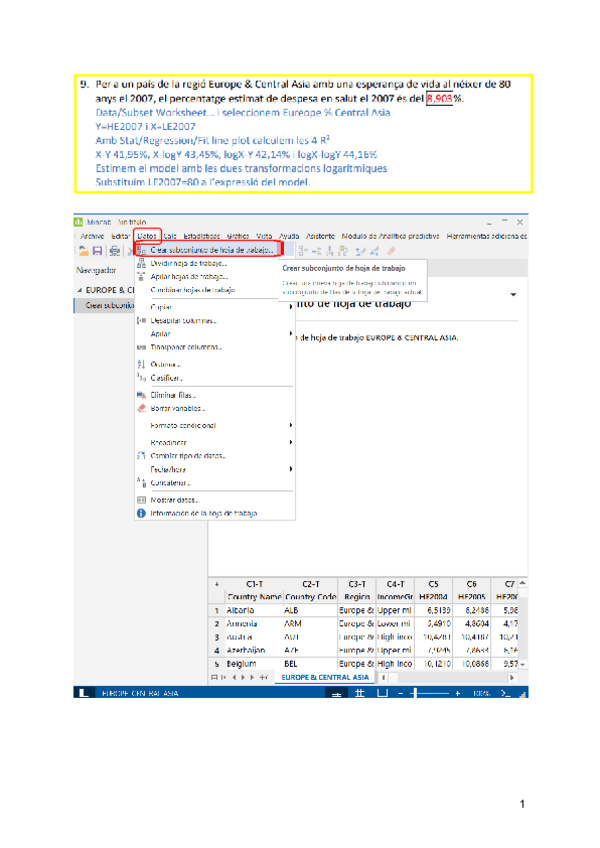
Task: Click the Open folder toolbar icon
Action: 84,250
